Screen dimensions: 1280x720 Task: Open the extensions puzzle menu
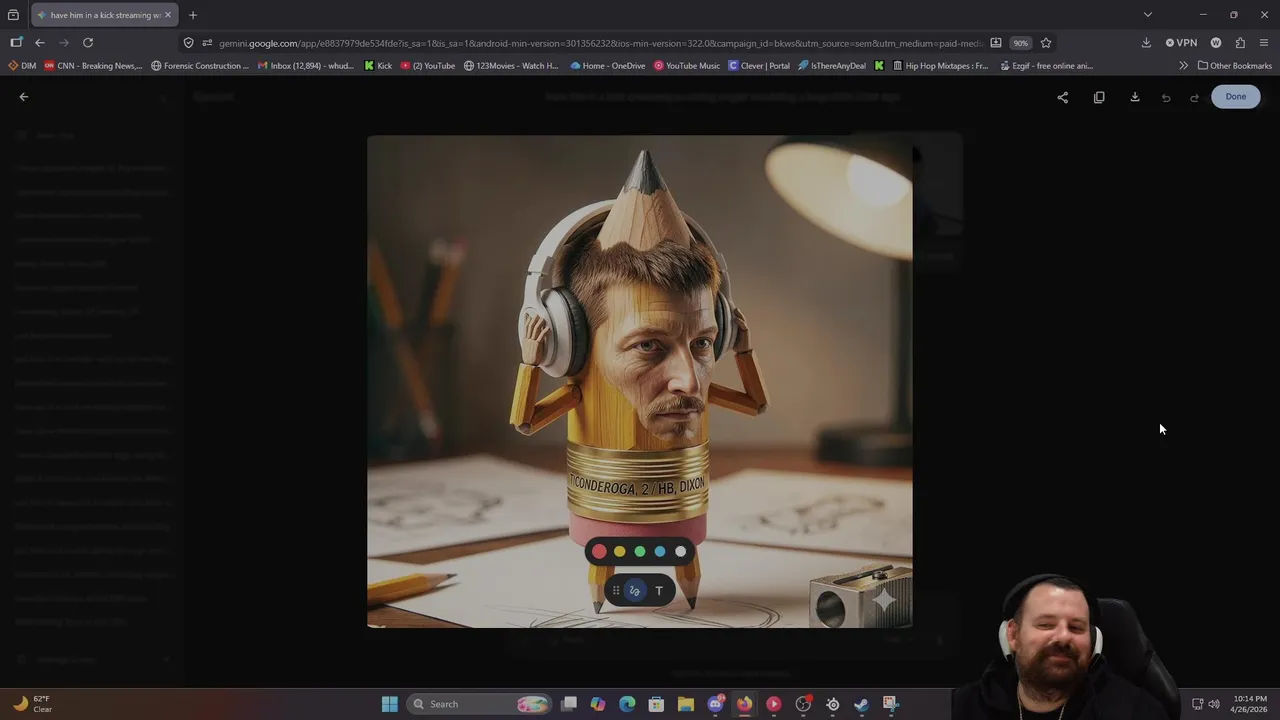(x=1240, y=43)
